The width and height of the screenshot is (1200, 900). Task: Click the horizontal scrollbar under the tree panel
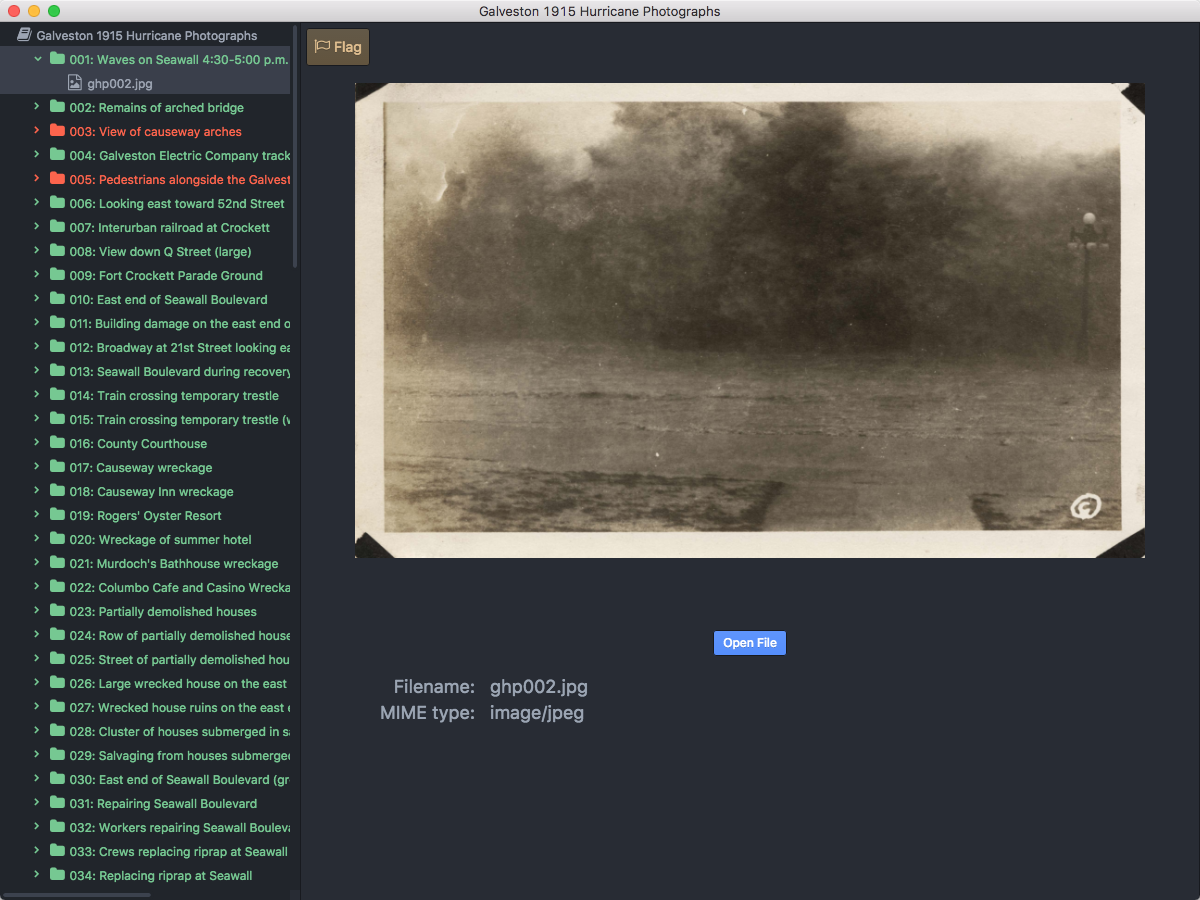78,895
